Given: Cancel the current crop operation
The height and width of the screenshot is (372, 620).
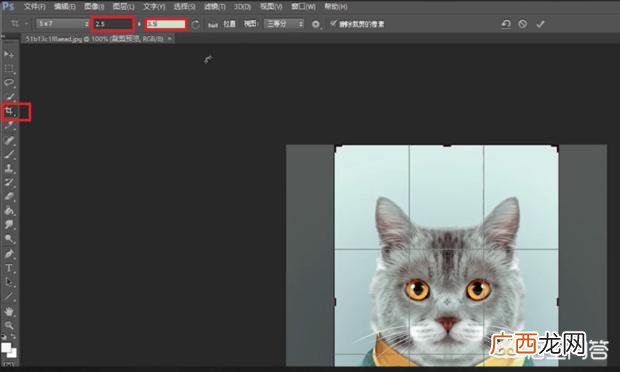Looking at the screenshot, I should (x=523, y=24).
